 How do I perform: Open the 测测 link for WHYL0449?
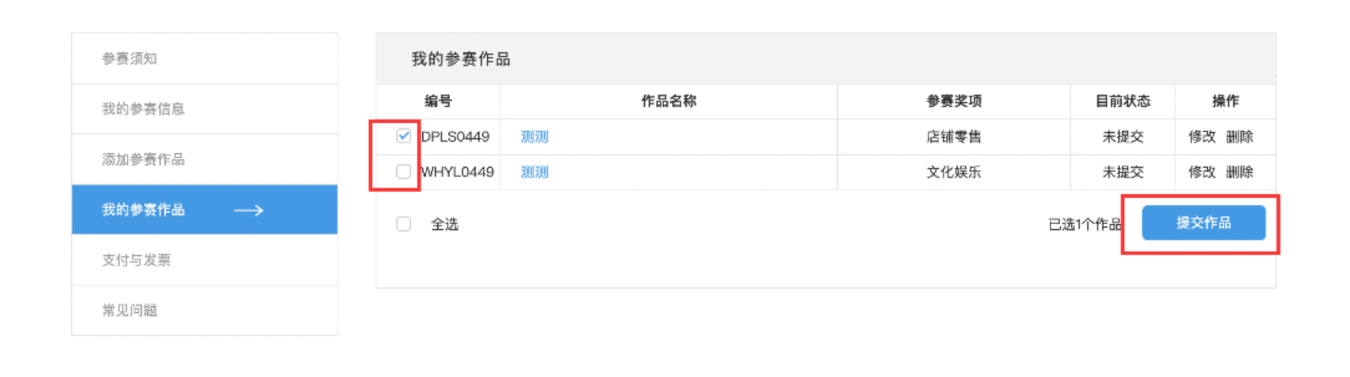535,172
